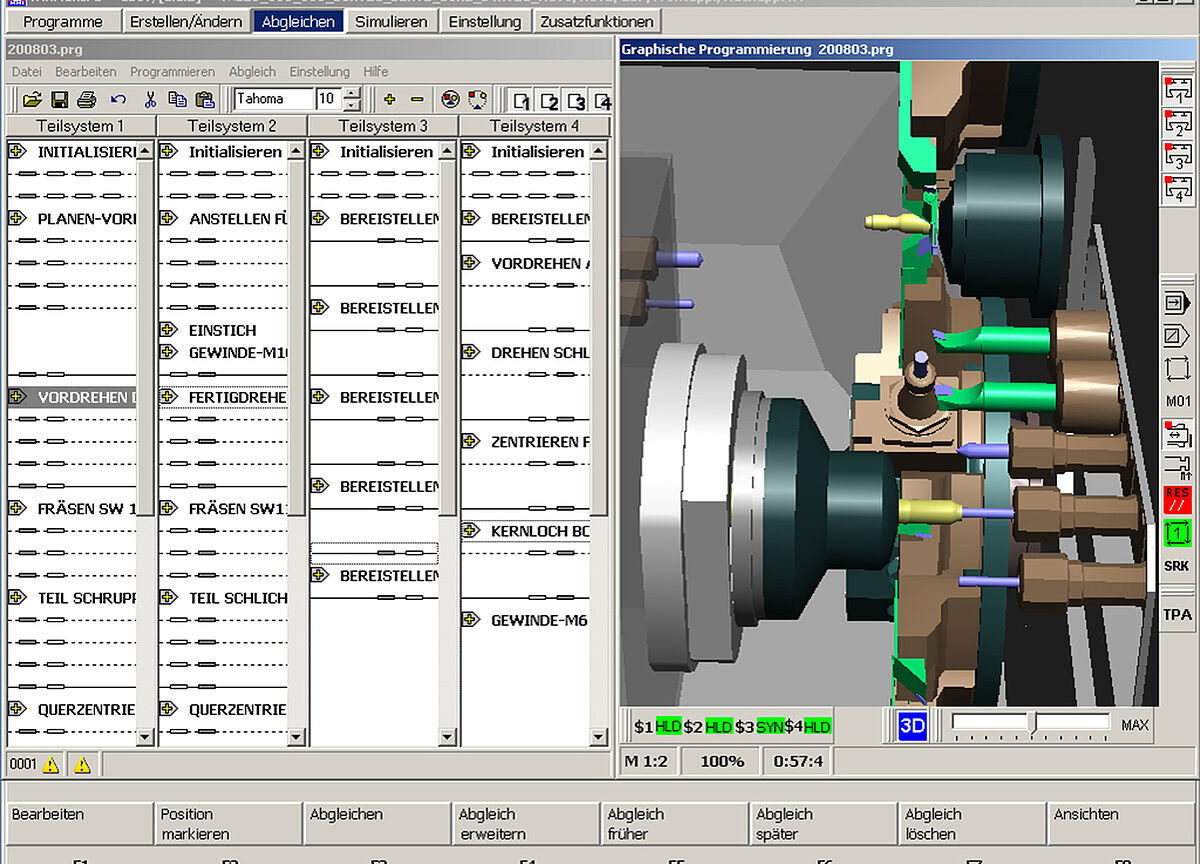
Task: Open the Simulieren tab
Action: coord(391,21)
